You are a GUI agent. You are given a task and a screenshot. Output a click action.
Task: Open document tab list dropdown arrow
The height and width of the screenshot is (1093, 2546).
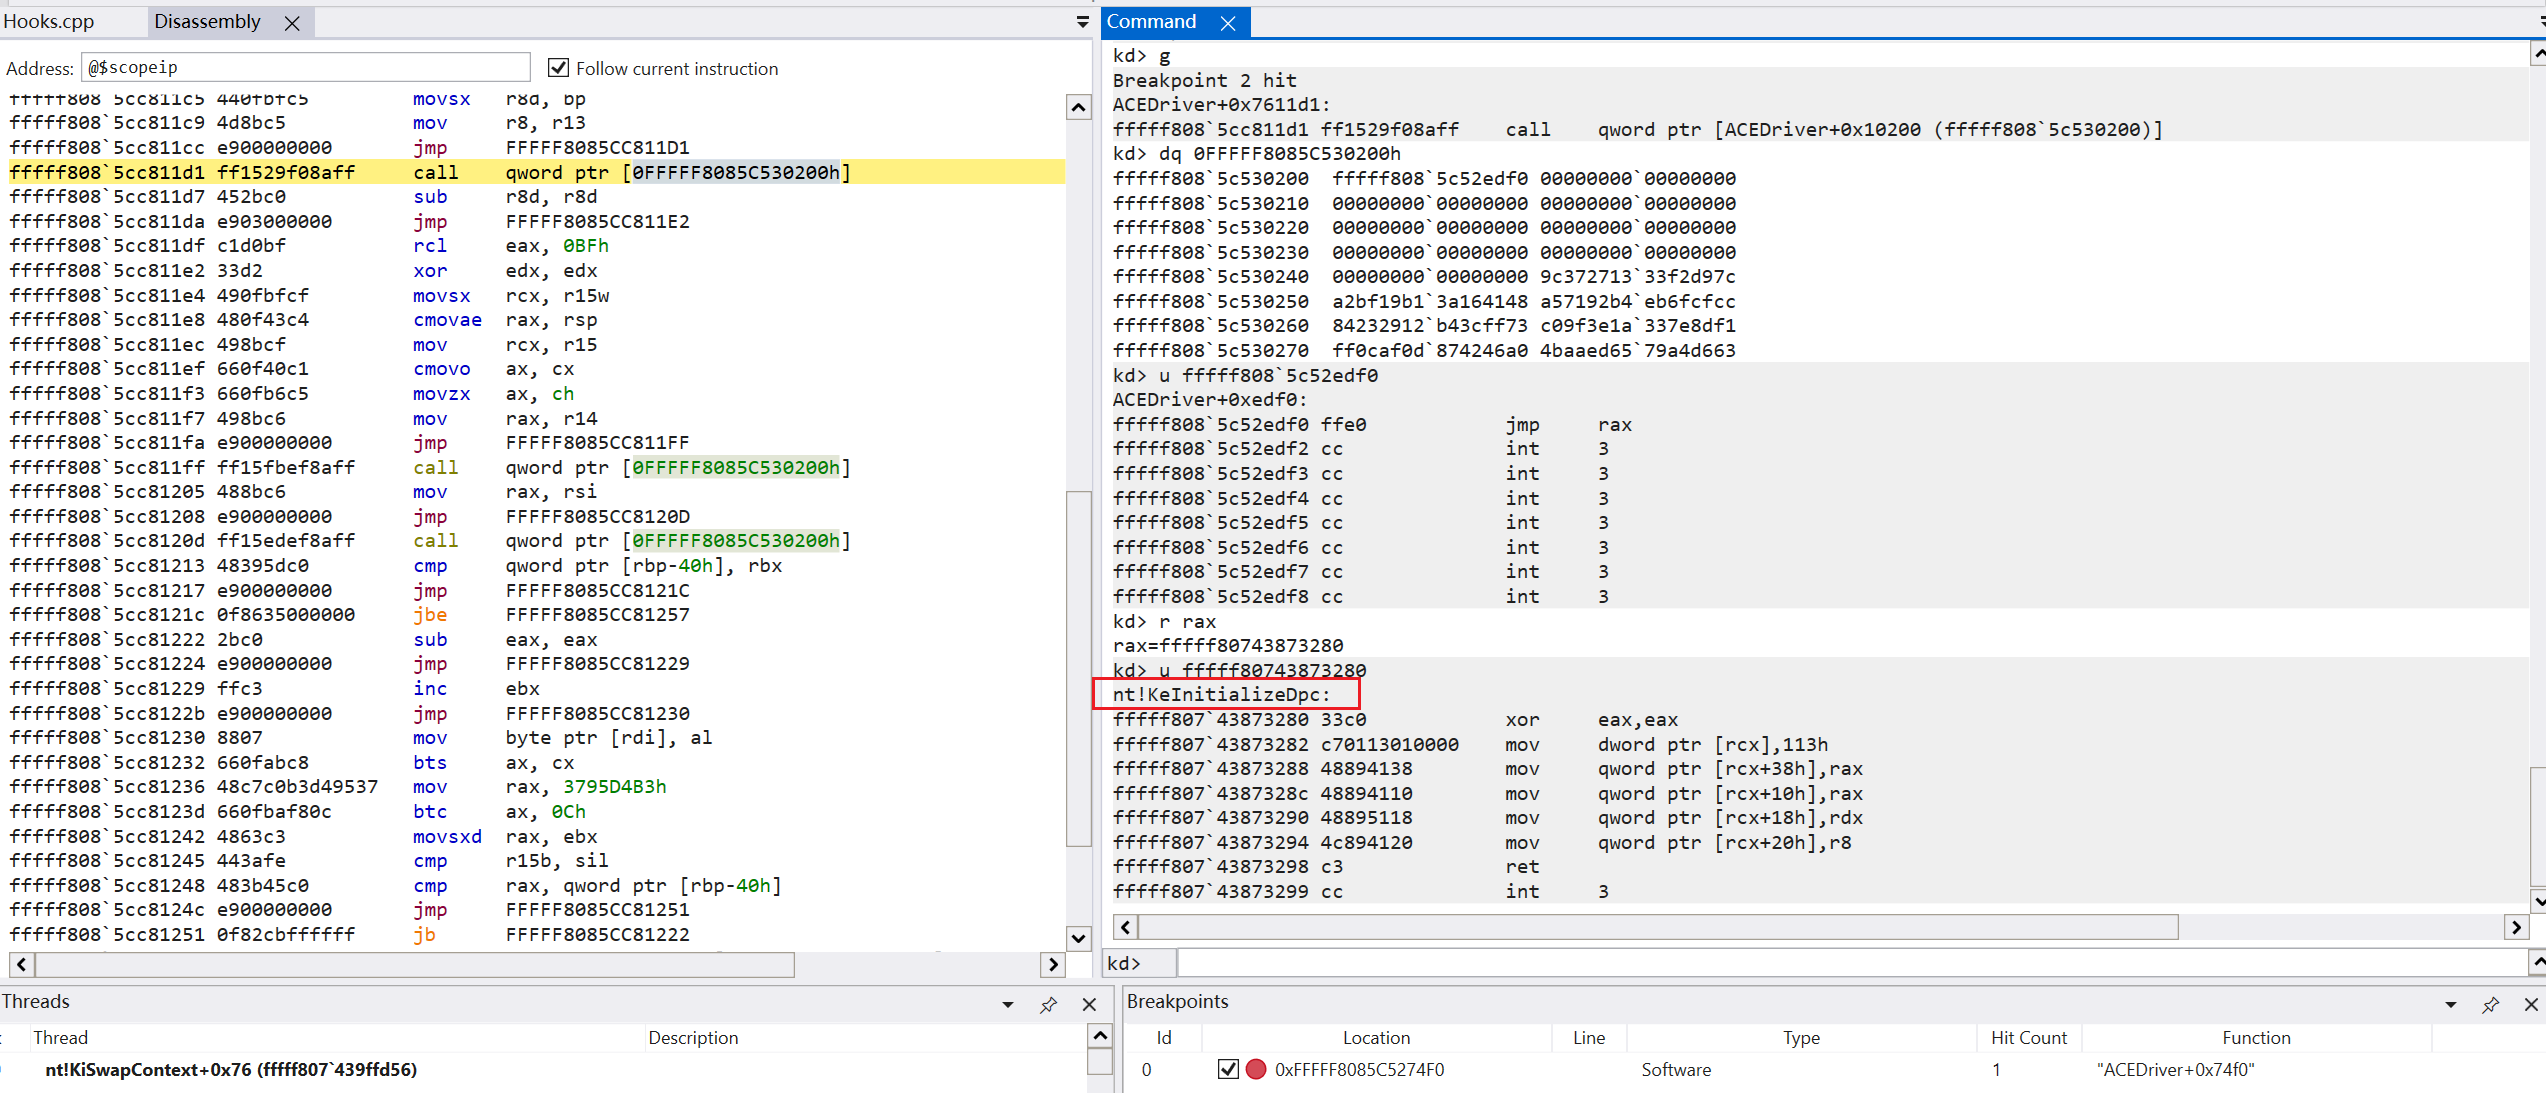1082,22
